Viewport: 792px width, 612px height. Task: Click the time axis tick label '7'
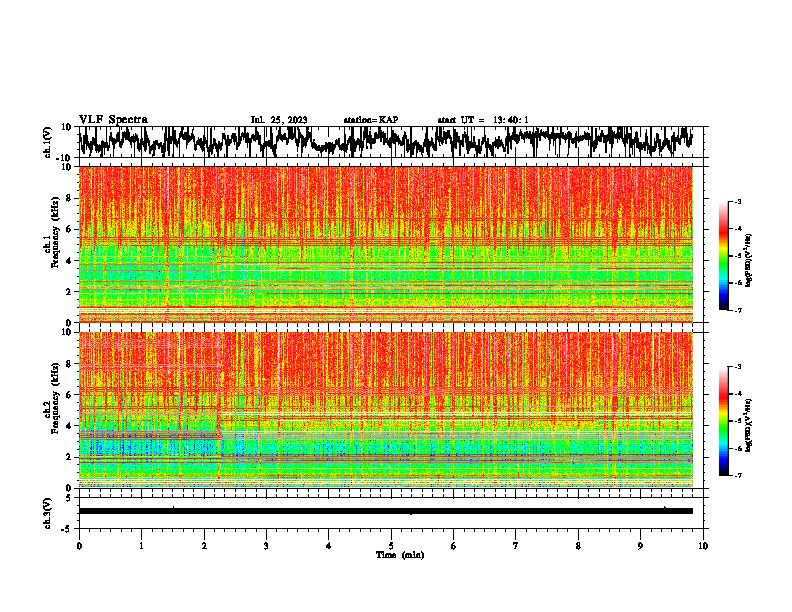[x=516, y=546]
